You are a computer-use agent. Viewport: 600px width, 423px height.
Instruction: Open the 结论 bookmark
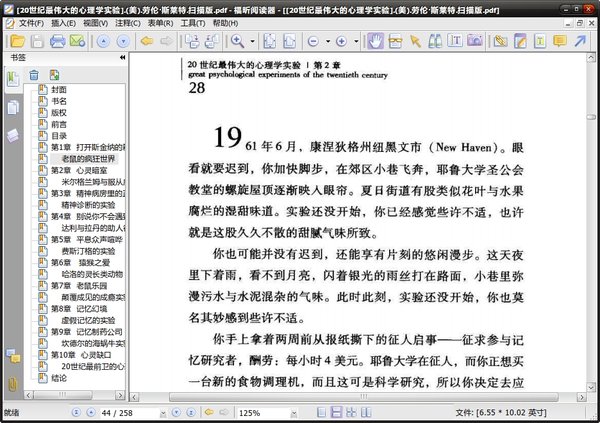click(x=59, y=378)
